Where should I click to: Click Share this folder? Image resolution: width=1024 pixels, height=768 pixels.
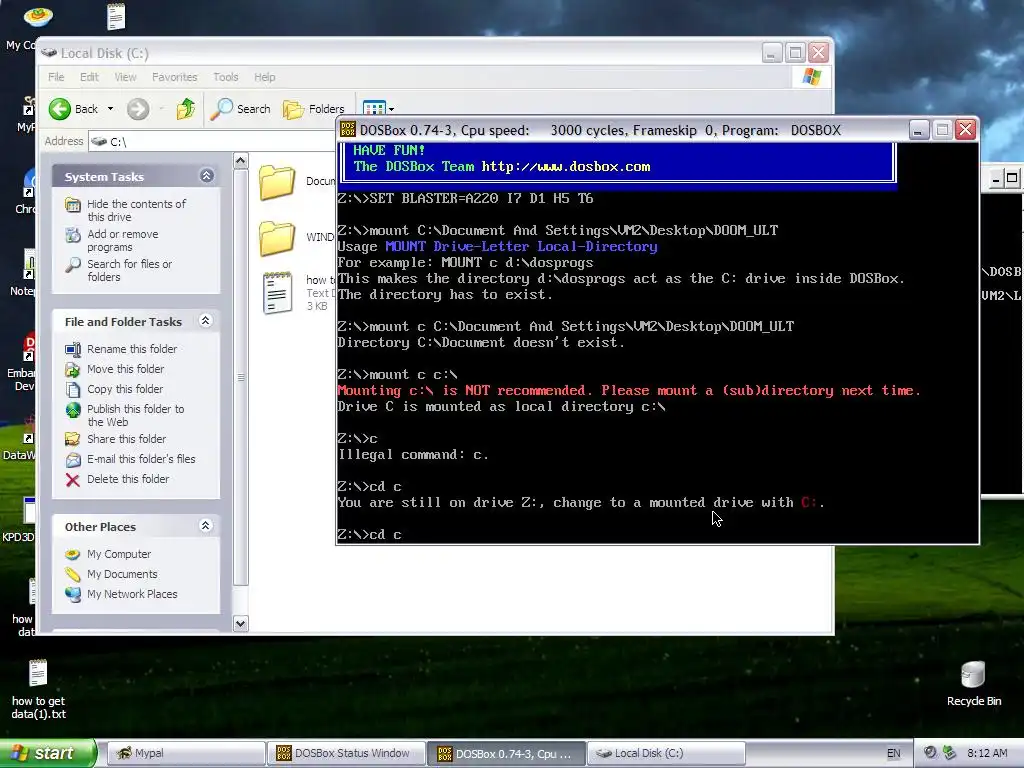click(126, 439)
